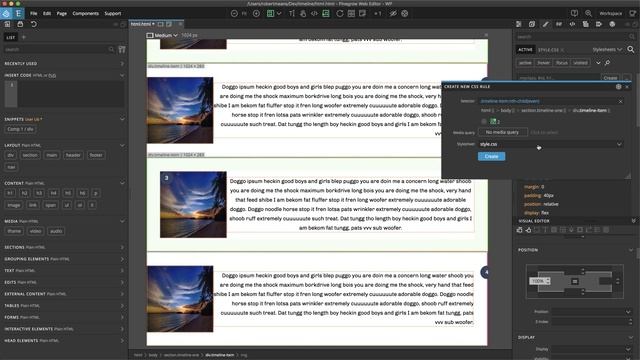The width and height of the screenshot is (640, 360).
Task: Click the Pinegrow logo icon in top-left
Action: [6, 13]
